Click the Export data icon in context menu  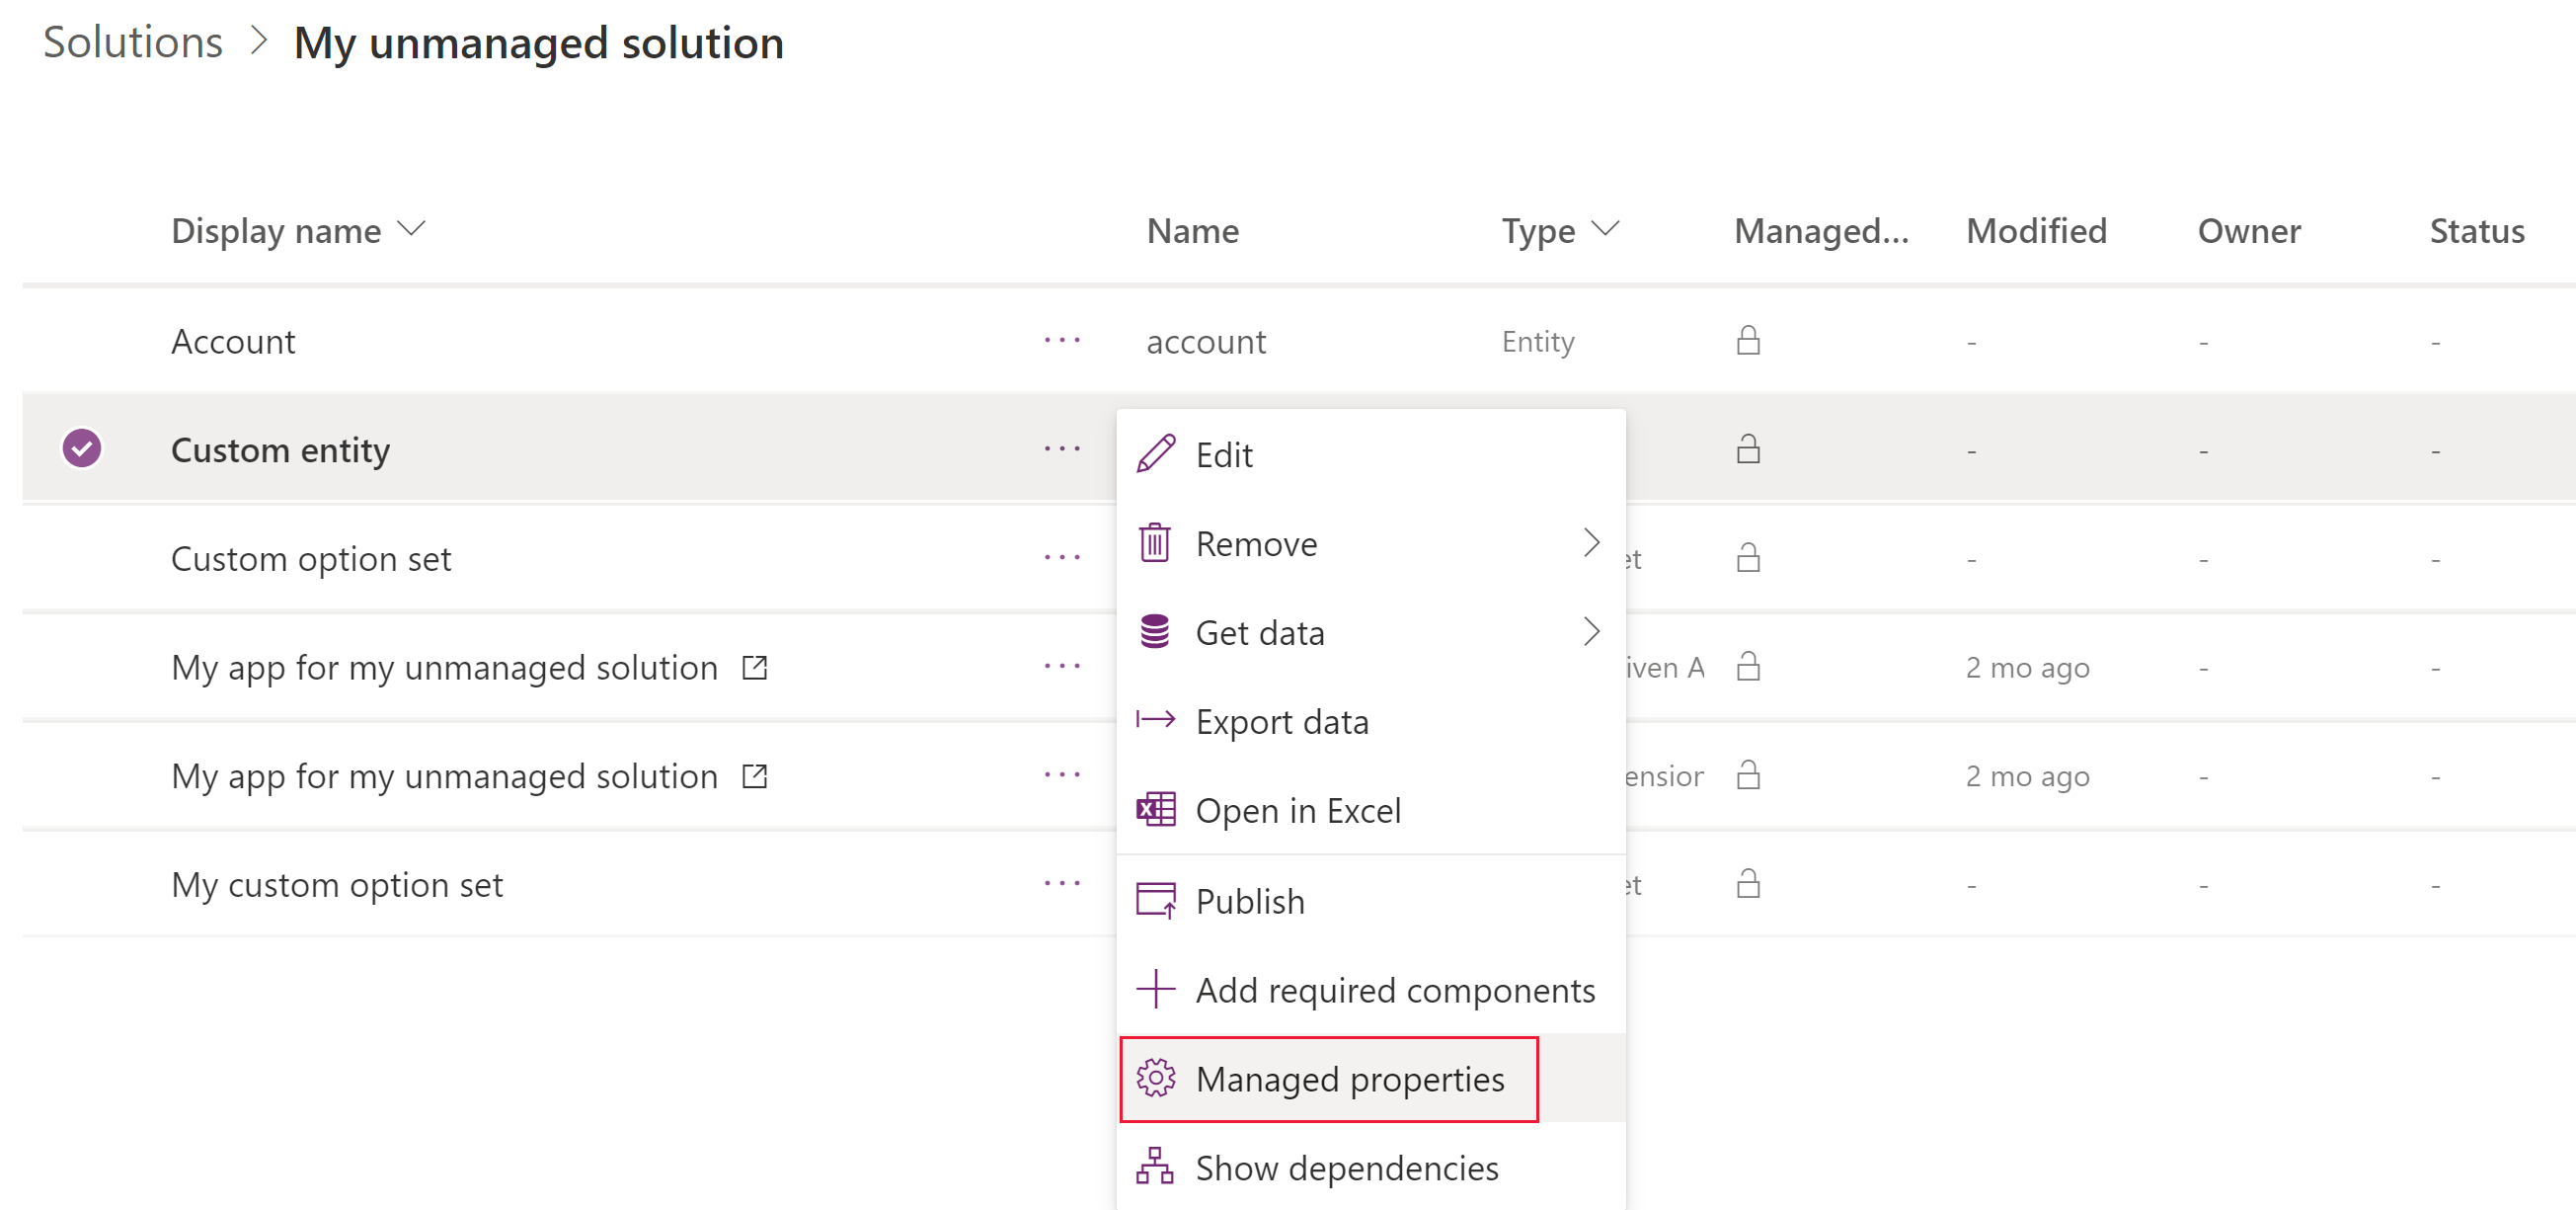pyautogui.click(x=1155, y=720)
